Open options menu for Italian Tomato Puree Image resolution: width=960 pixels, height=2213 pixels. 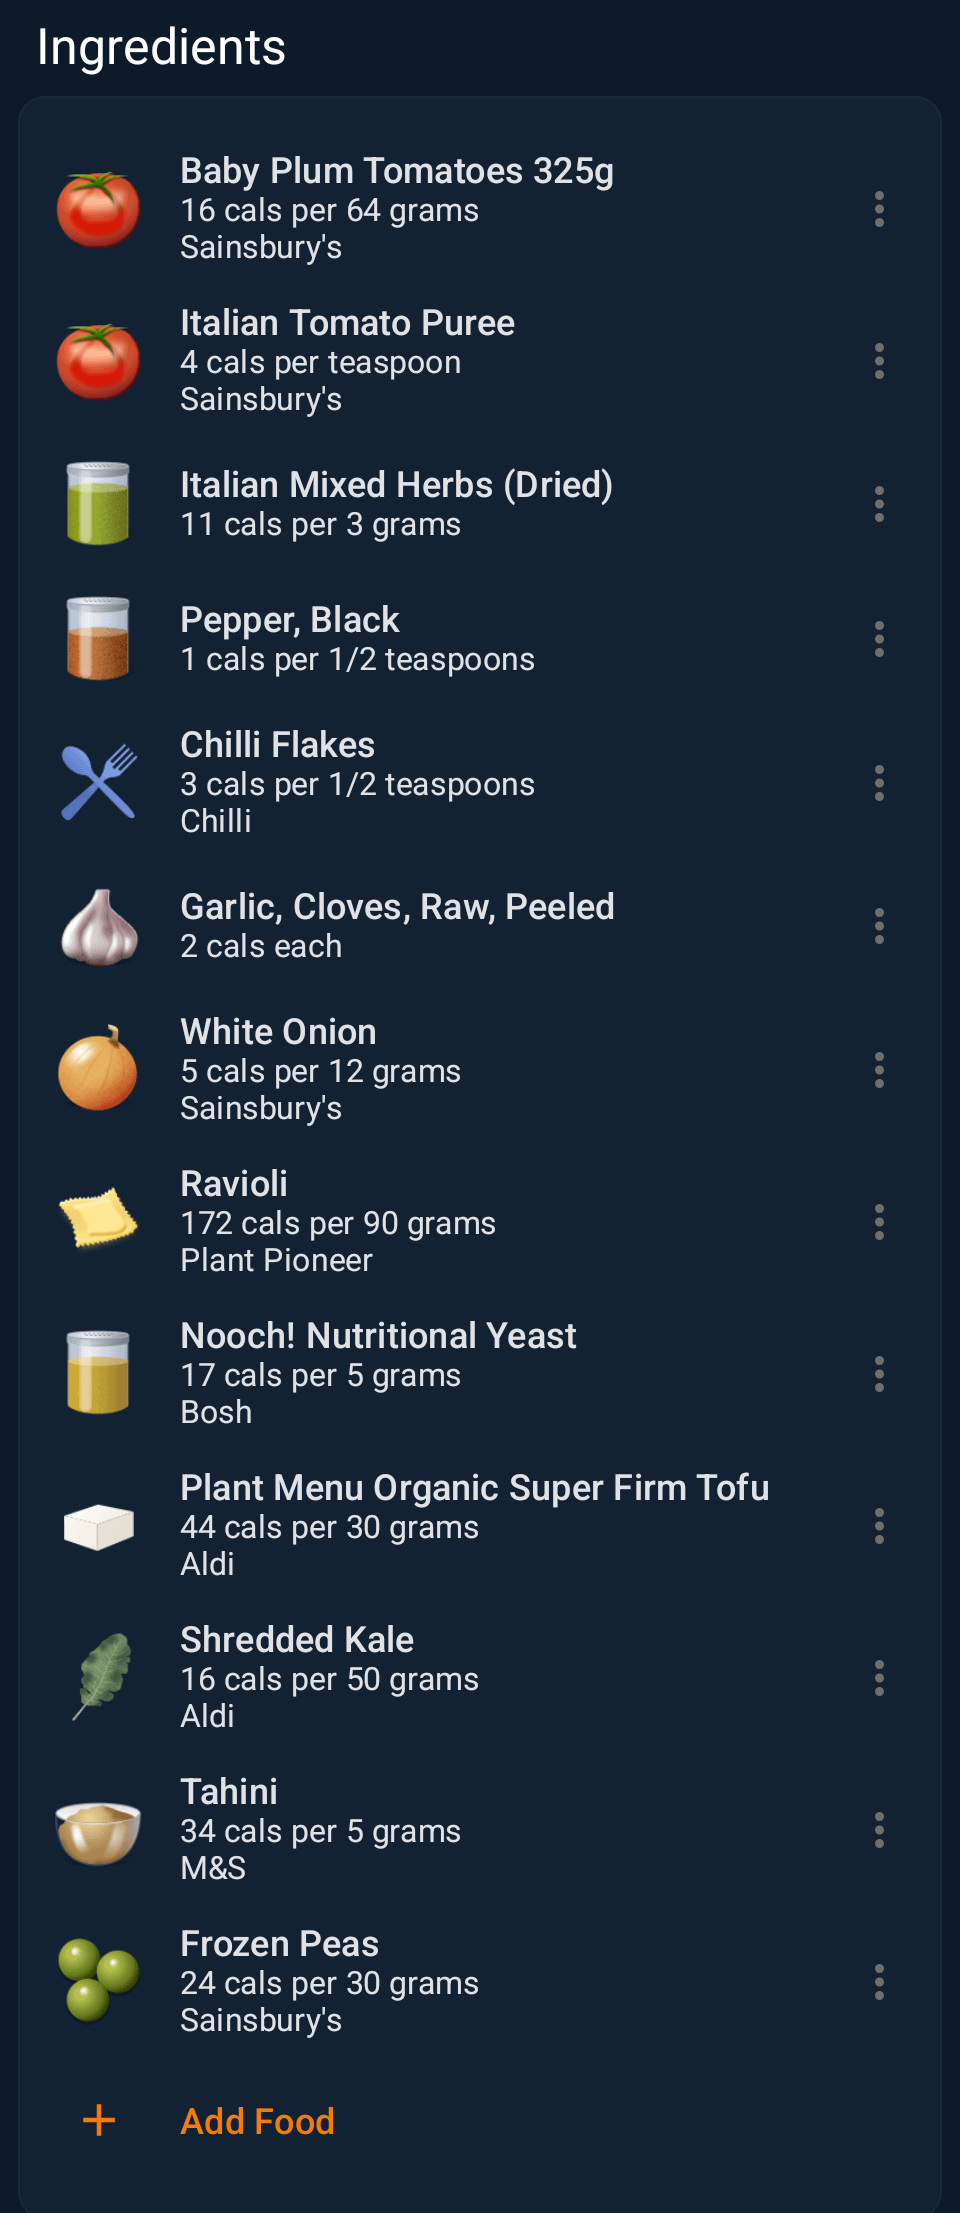click(879, 361)
